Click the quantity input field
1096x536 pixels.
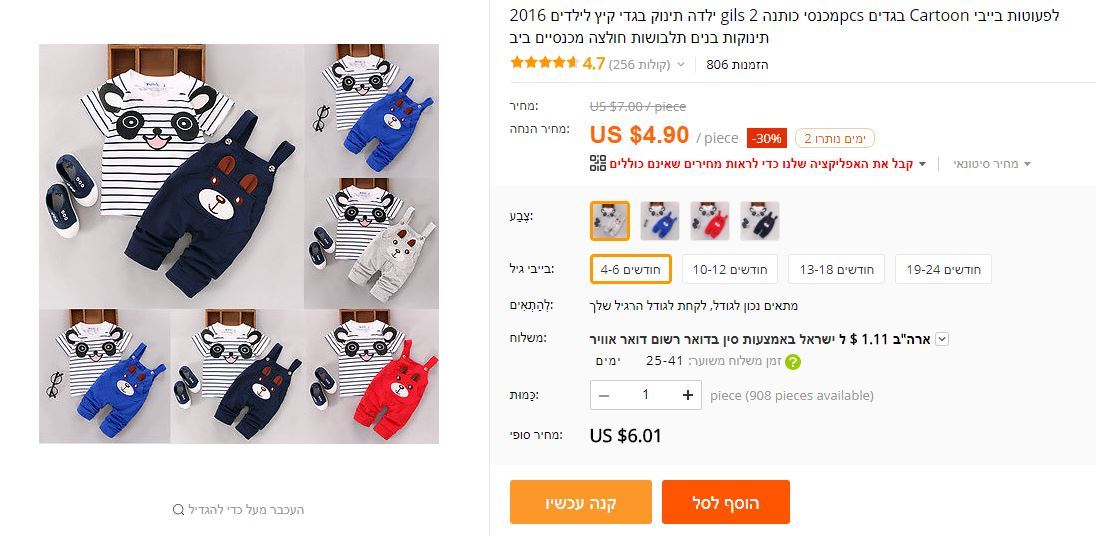[646, 395]
